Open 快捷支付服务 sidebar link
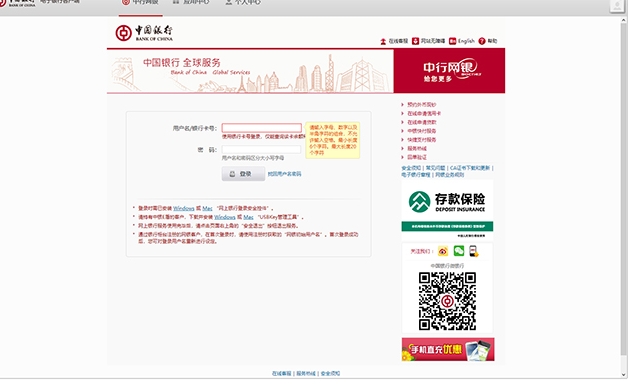The image size is (628, 385). tap(421, 140)
